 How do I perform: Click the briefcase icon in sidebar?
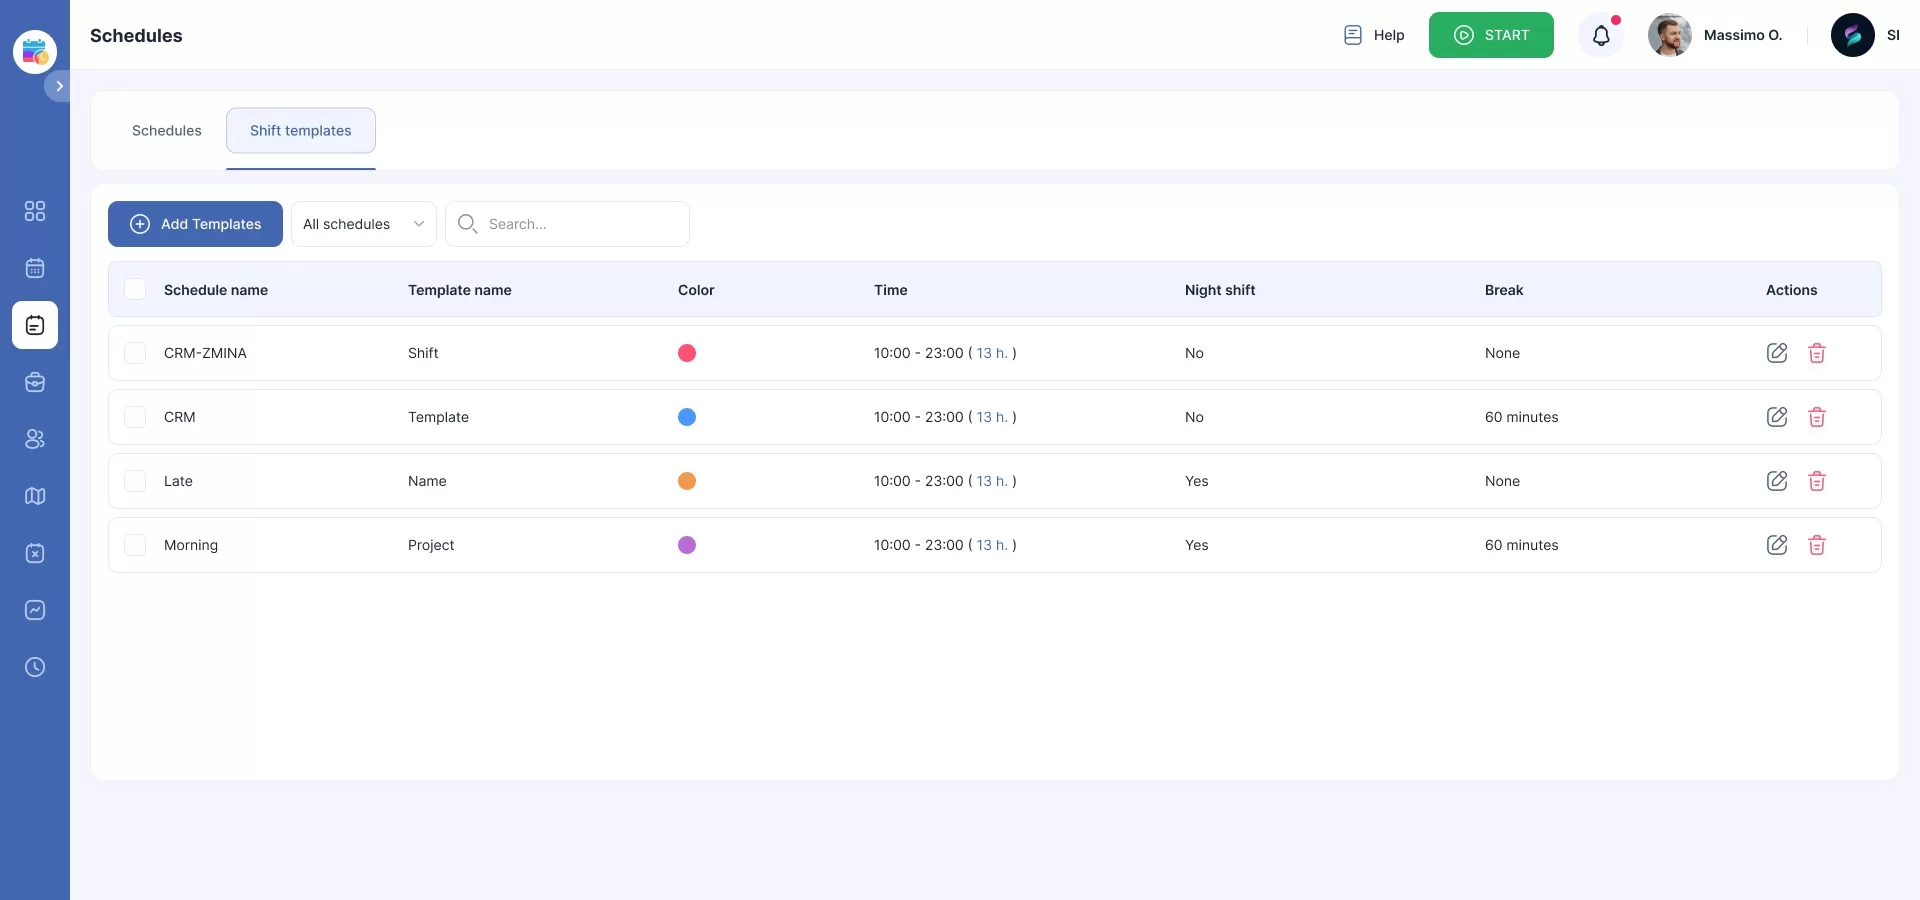coord(35,382)
